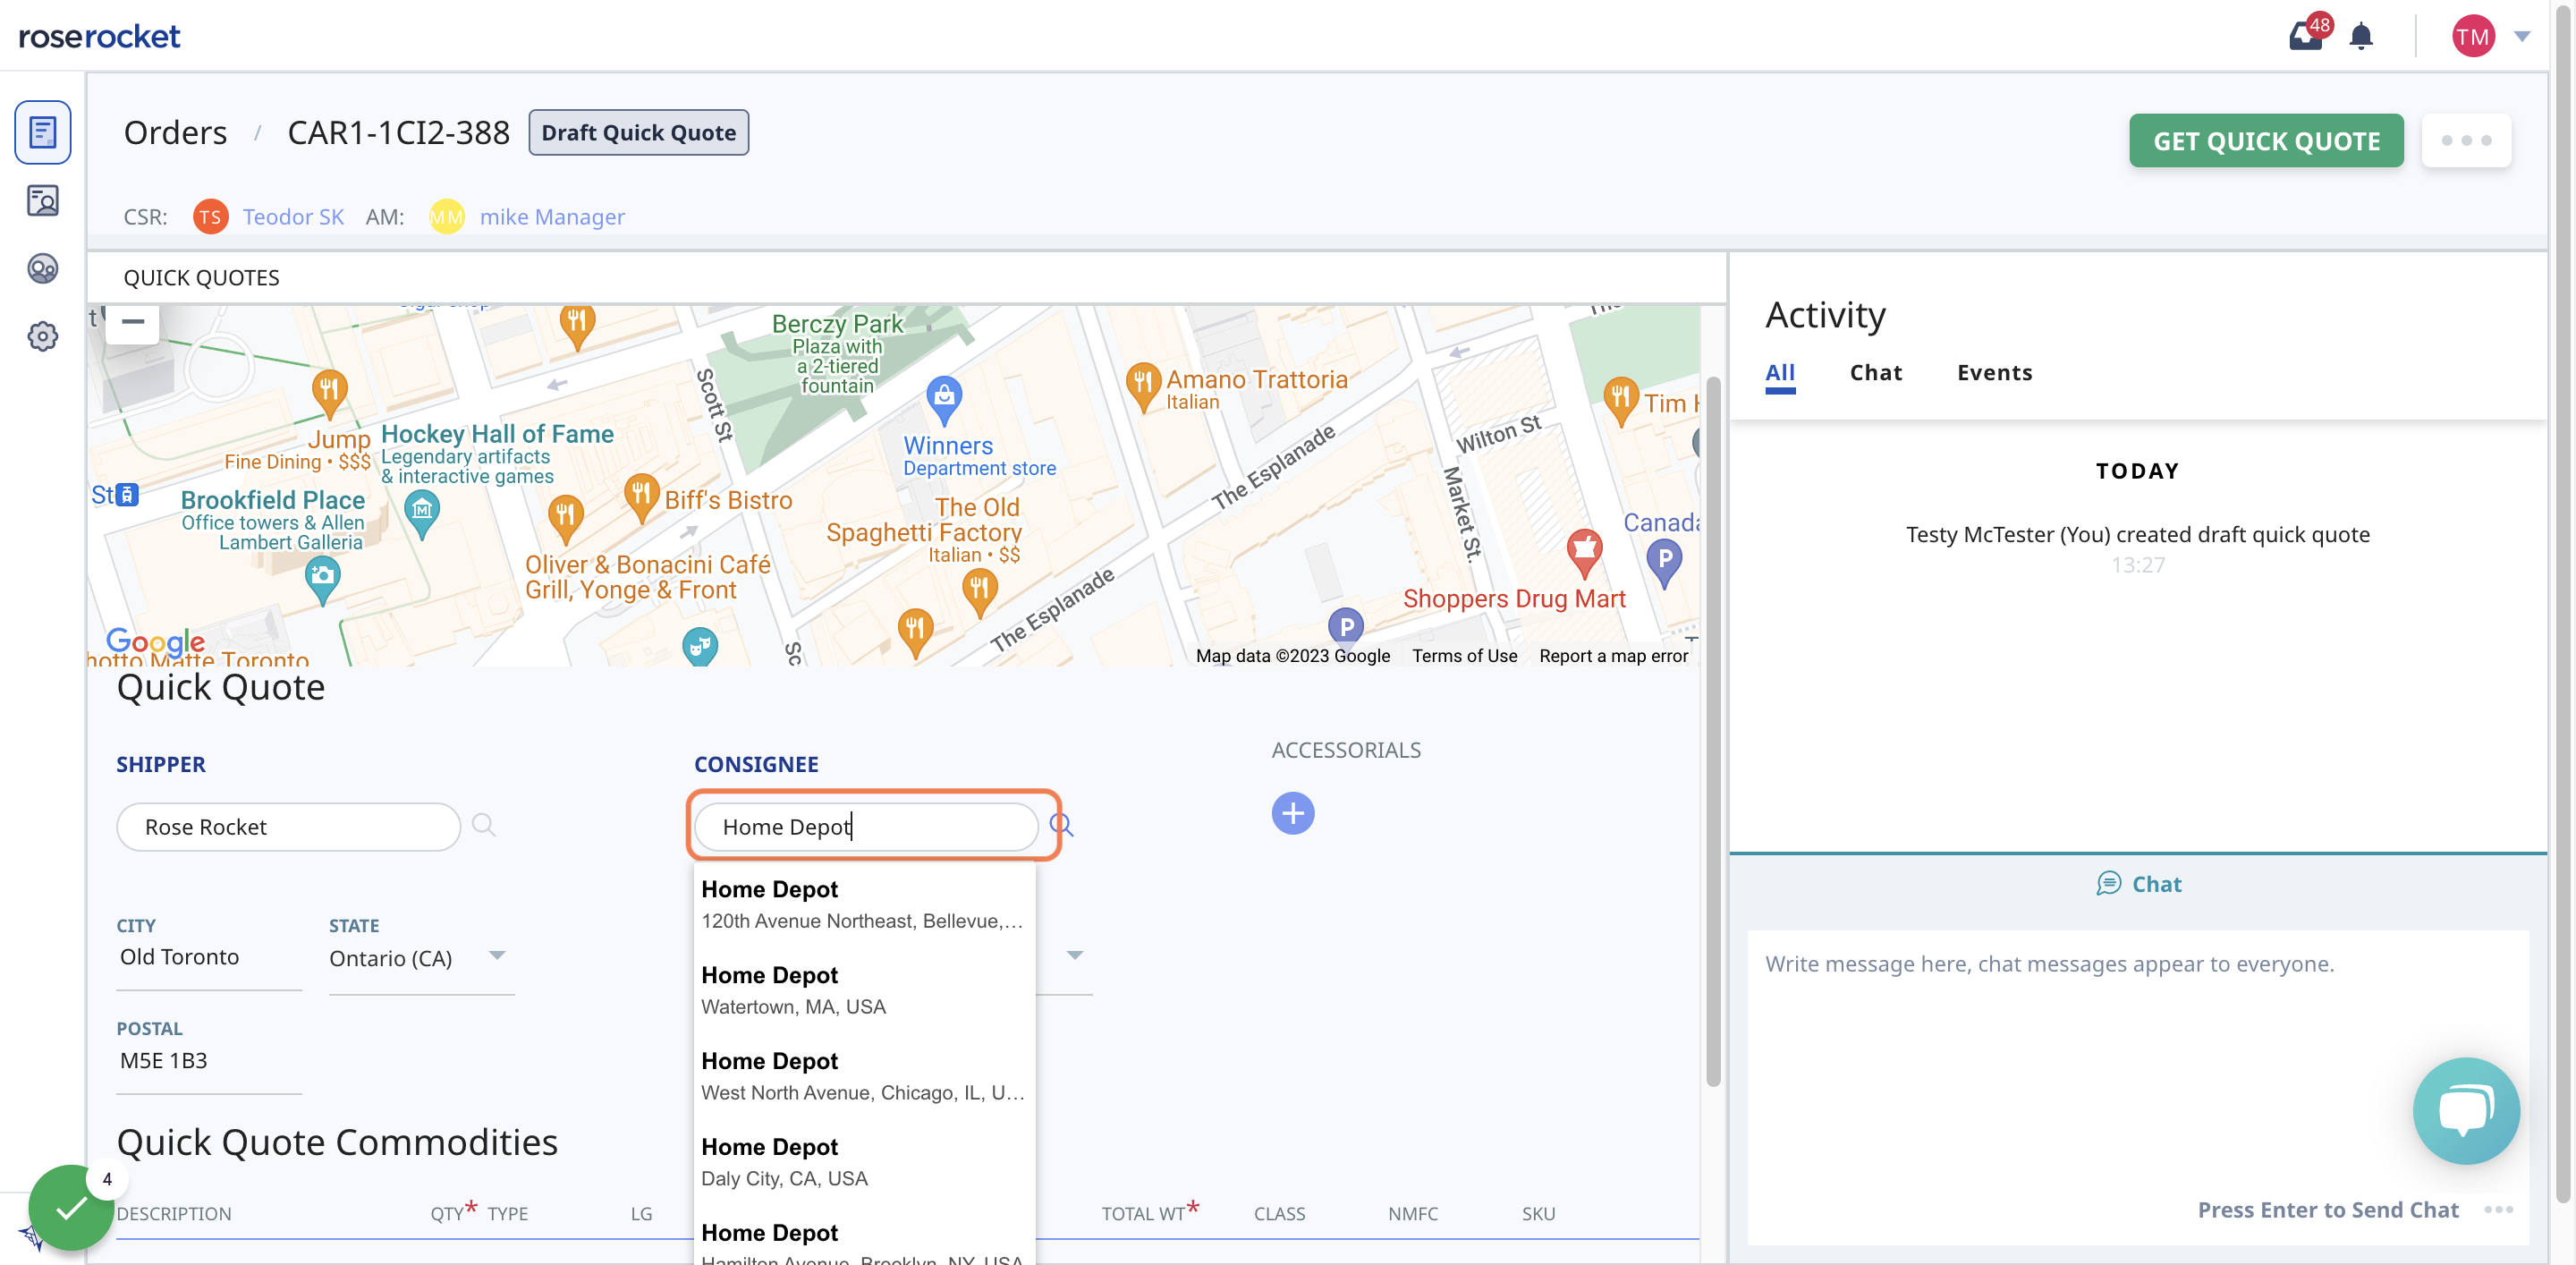Click the City field Old Toronto
The image size is (2576, 1265).
209,957
